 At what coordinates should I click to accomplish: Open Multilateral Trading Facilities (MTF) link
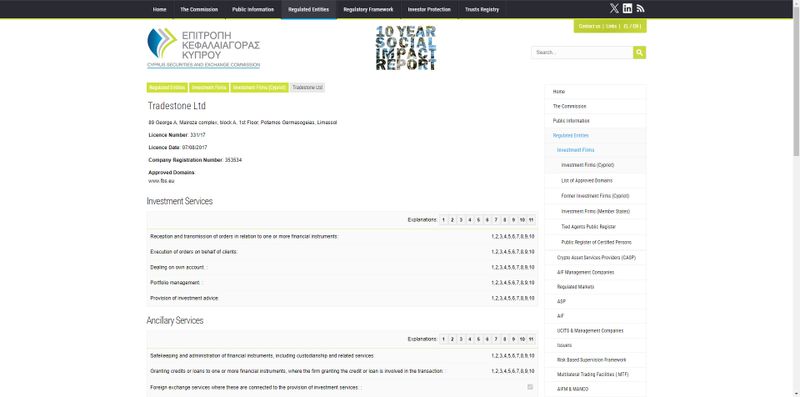595,375
